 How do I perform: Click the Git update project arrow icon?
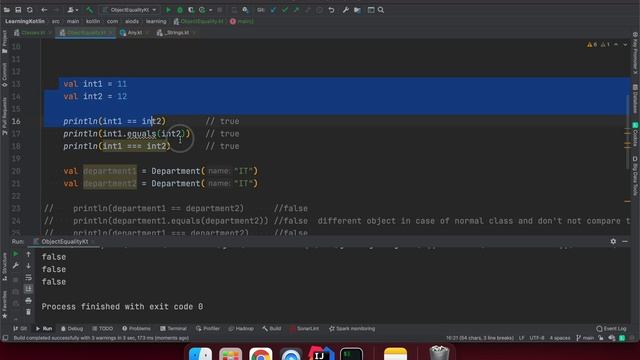(273, 10)
